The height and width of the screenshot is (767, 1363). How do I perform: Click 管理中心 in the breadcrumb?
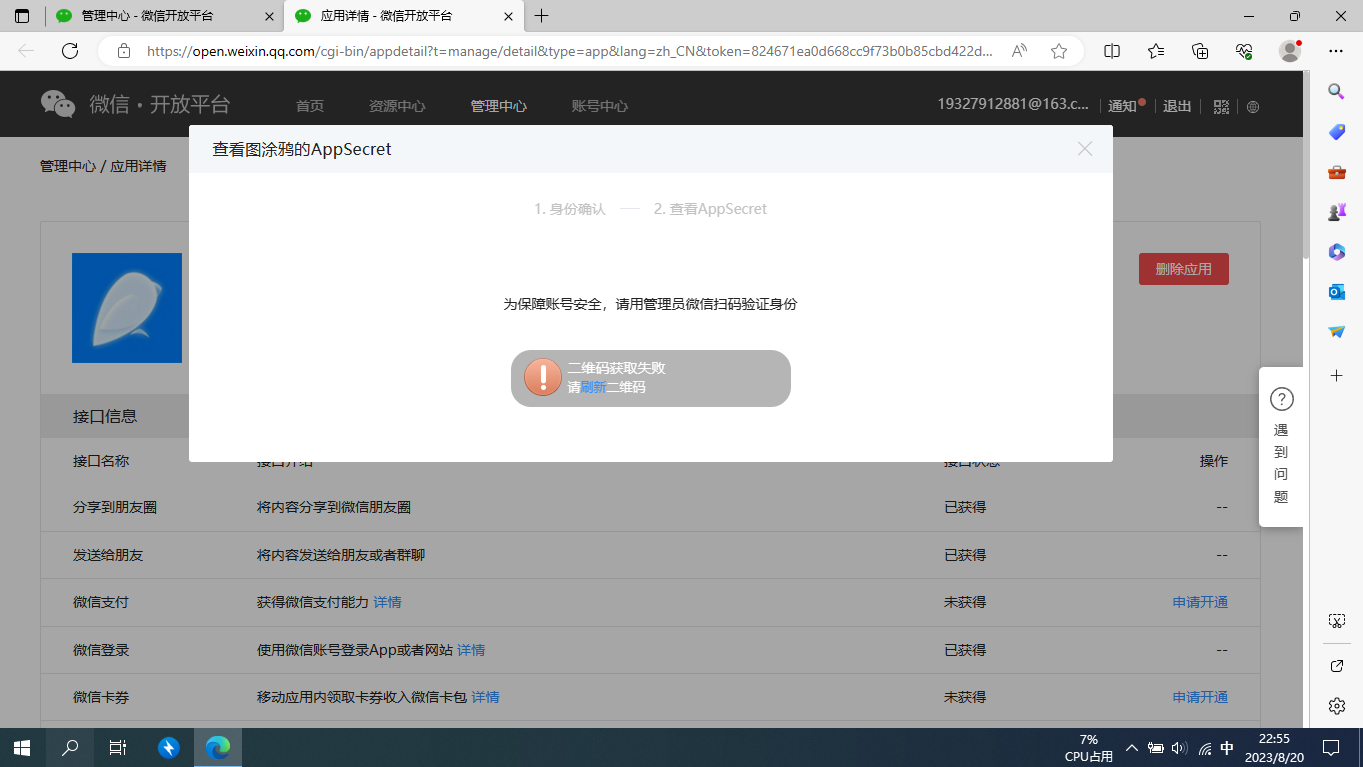click(68, 166)
